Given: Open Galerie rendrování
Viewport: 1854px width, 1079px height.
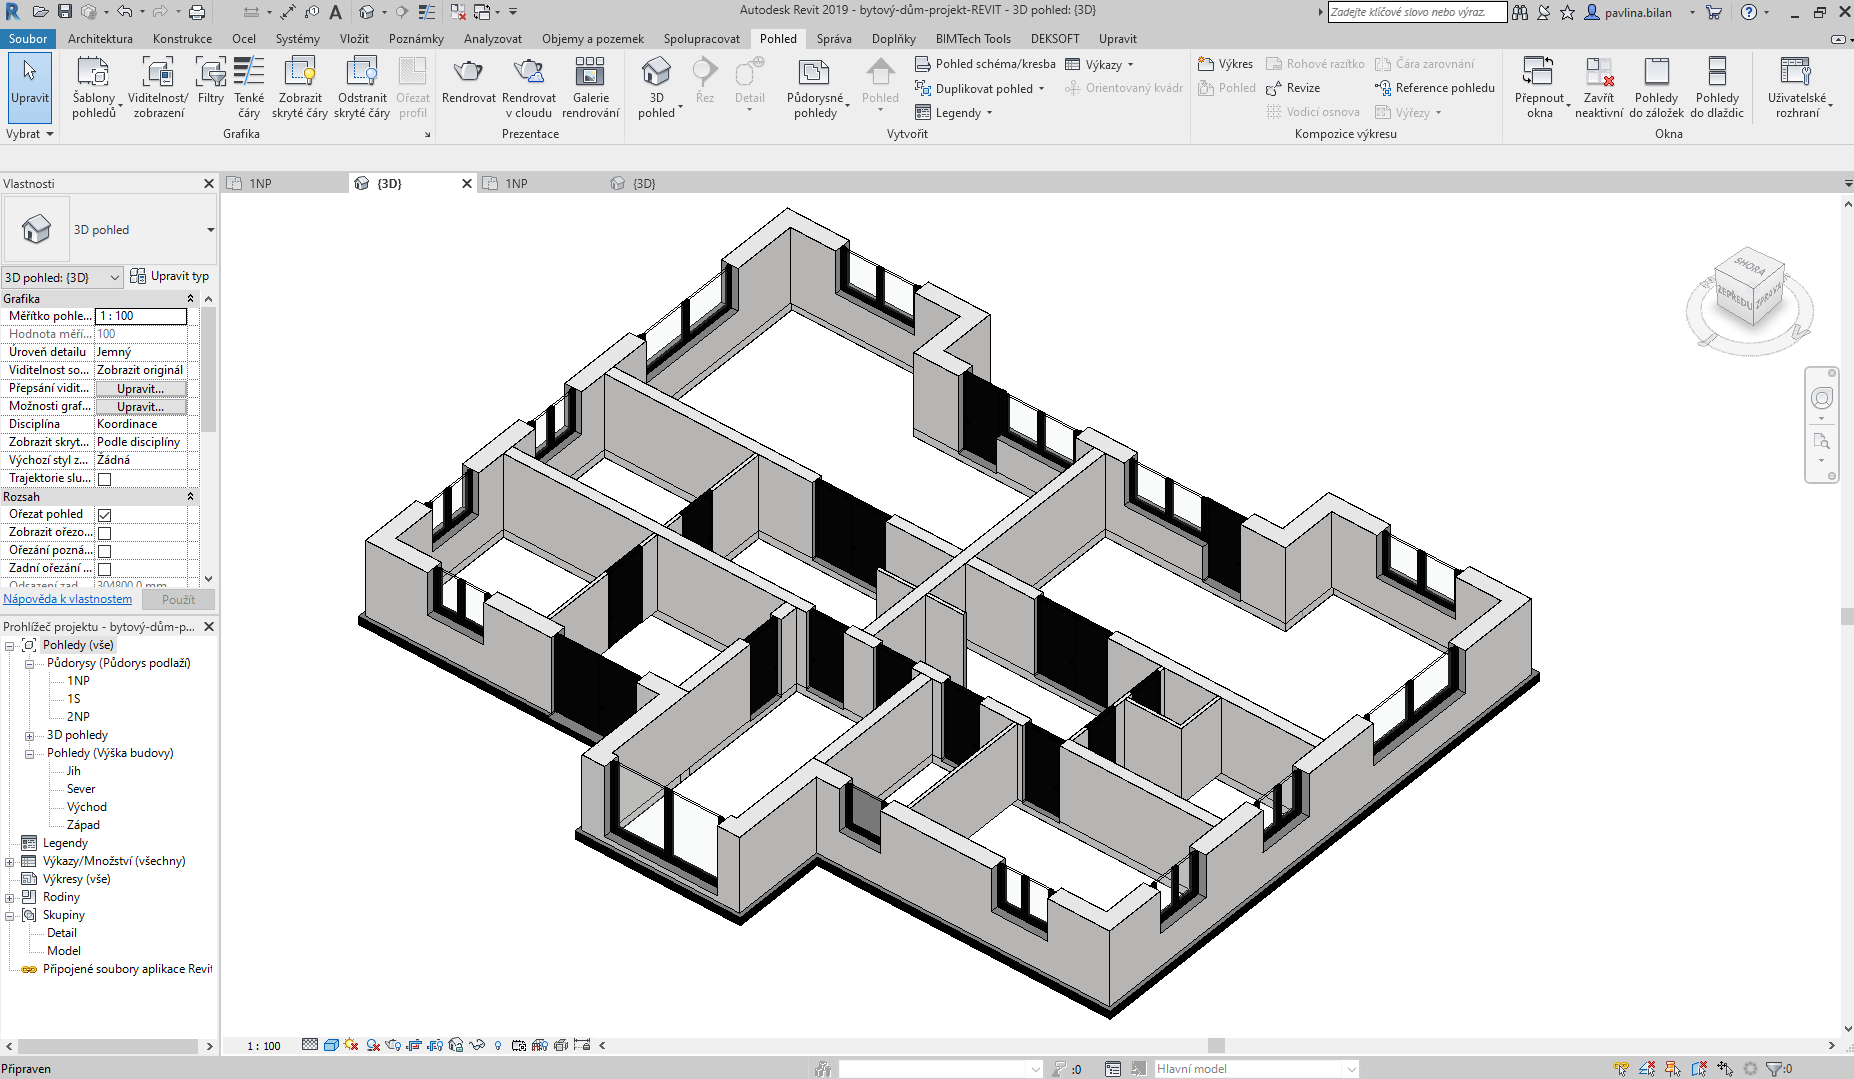Looking at the screenshot, I should click(x=591, y=87).
